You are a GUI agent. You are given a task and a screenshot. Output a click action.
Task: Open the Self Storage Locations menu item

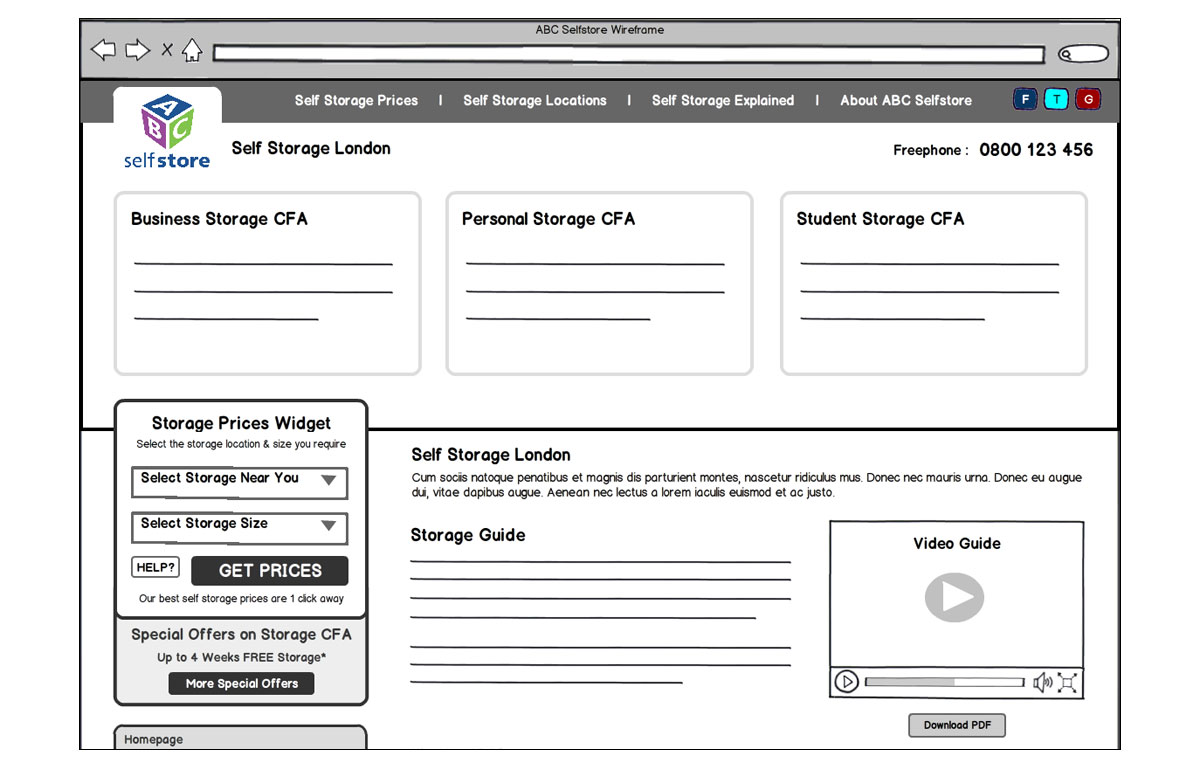click(534, 101)
